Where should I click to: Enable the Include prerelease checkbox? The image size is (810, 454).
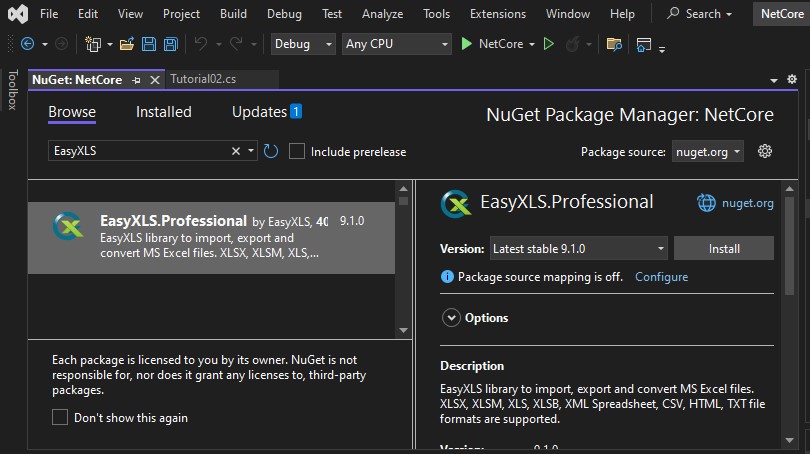coord(297,151)
